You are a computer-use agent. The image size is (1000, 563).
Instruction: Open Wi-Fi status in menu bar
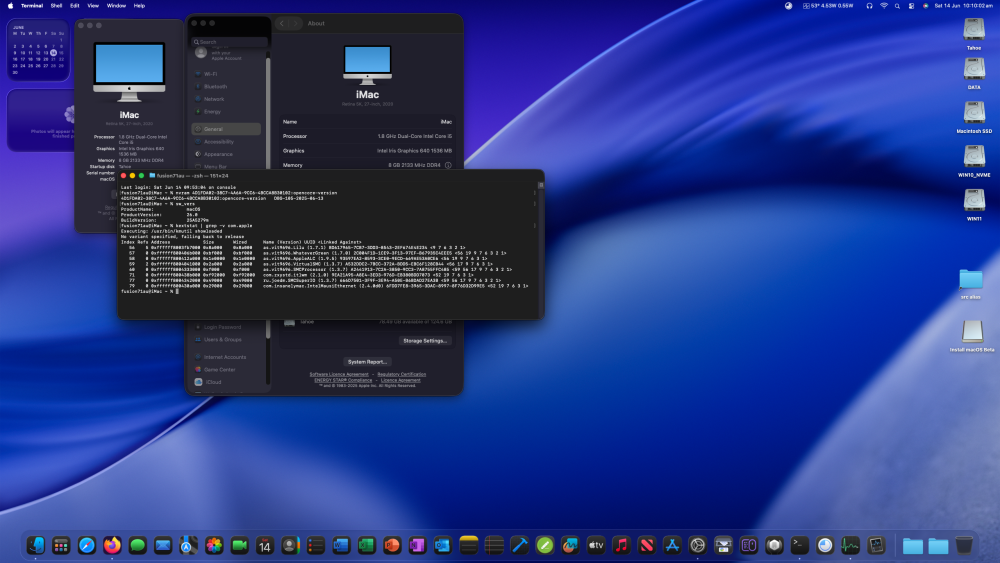click(x=884, y=6)
